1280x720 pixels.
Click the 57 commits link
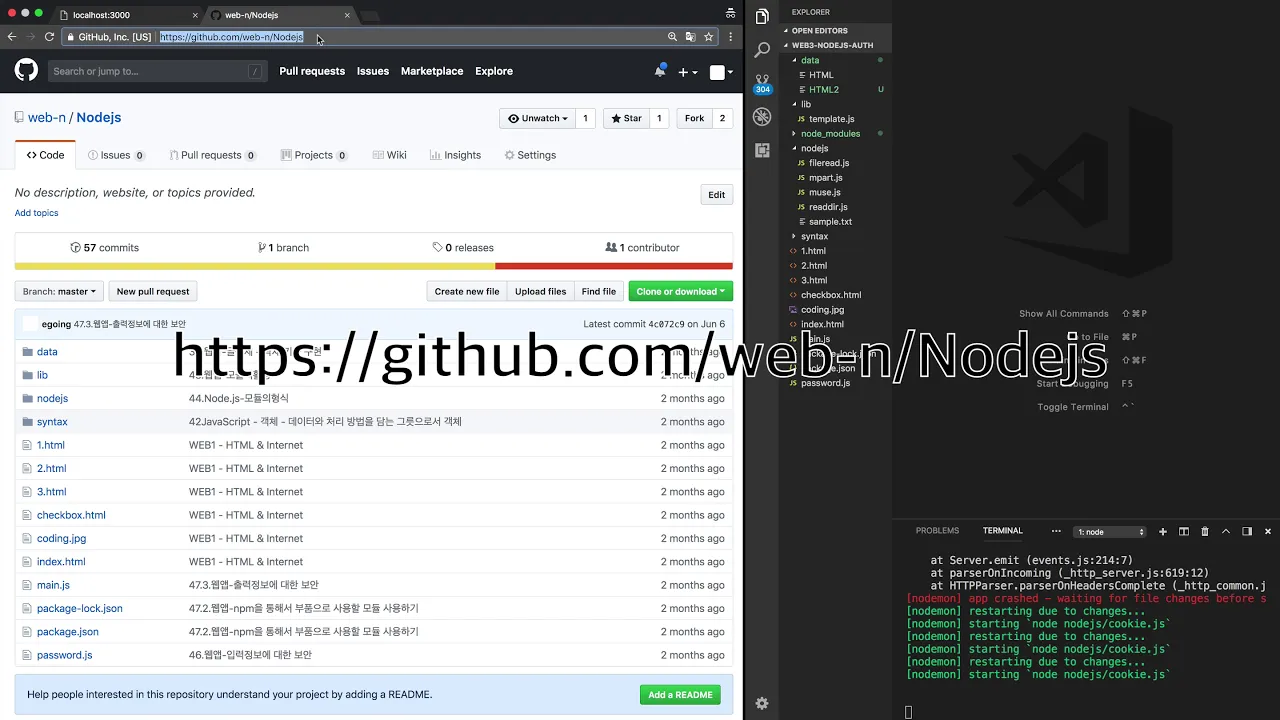tap(105, 247)
